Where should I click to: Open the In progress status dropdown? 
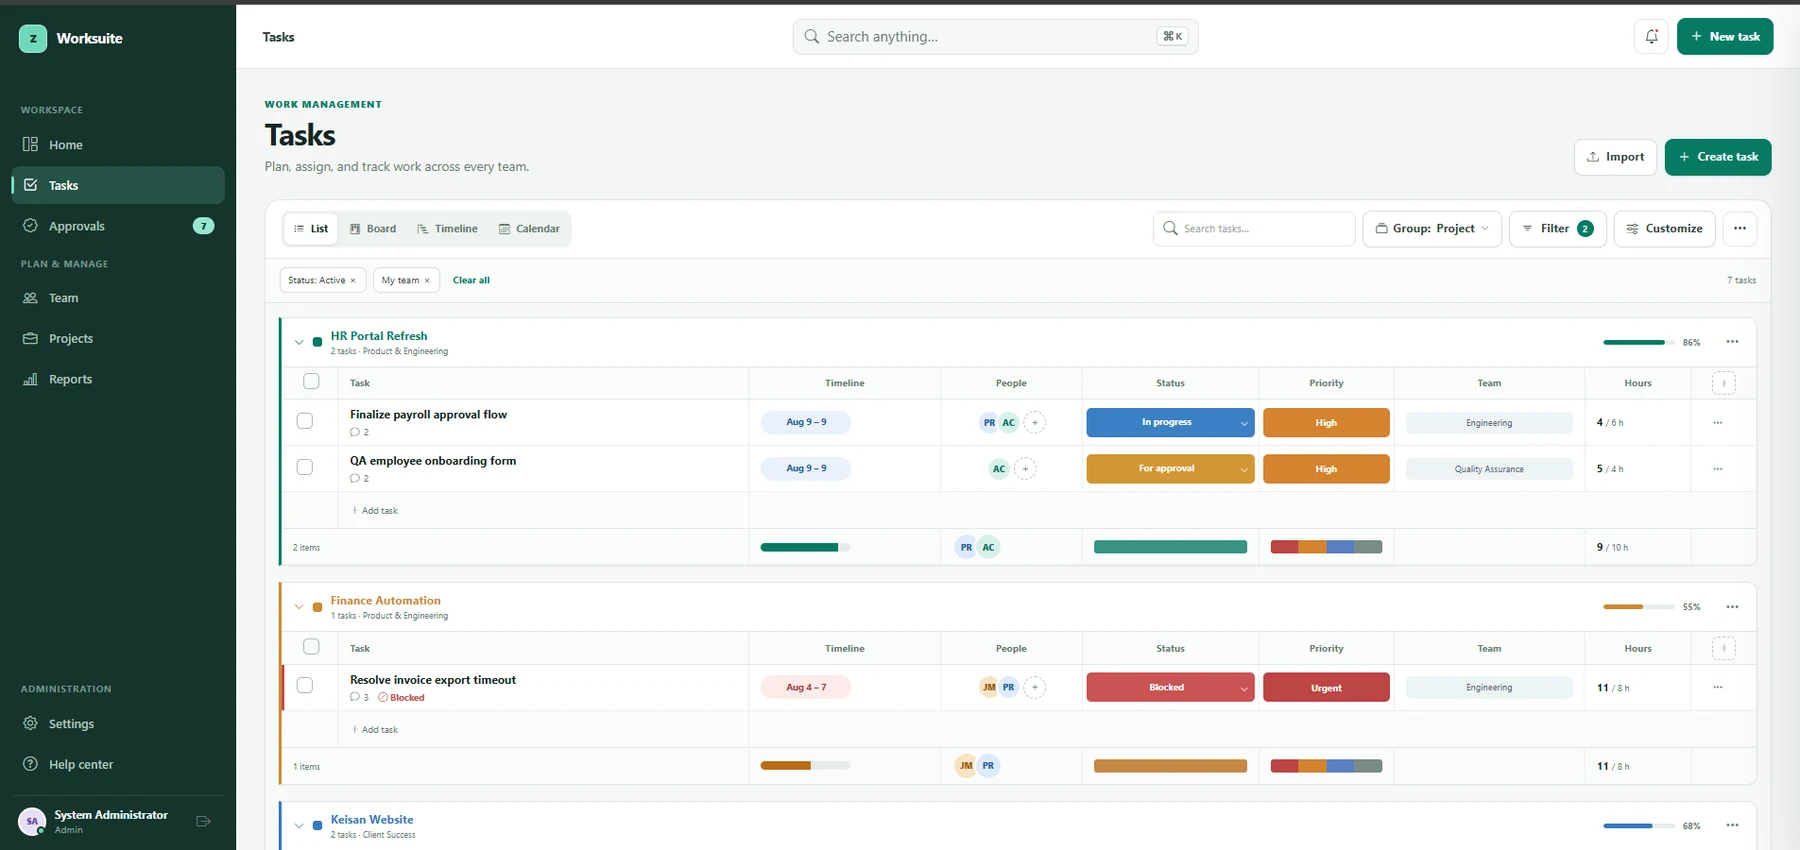1170,422
